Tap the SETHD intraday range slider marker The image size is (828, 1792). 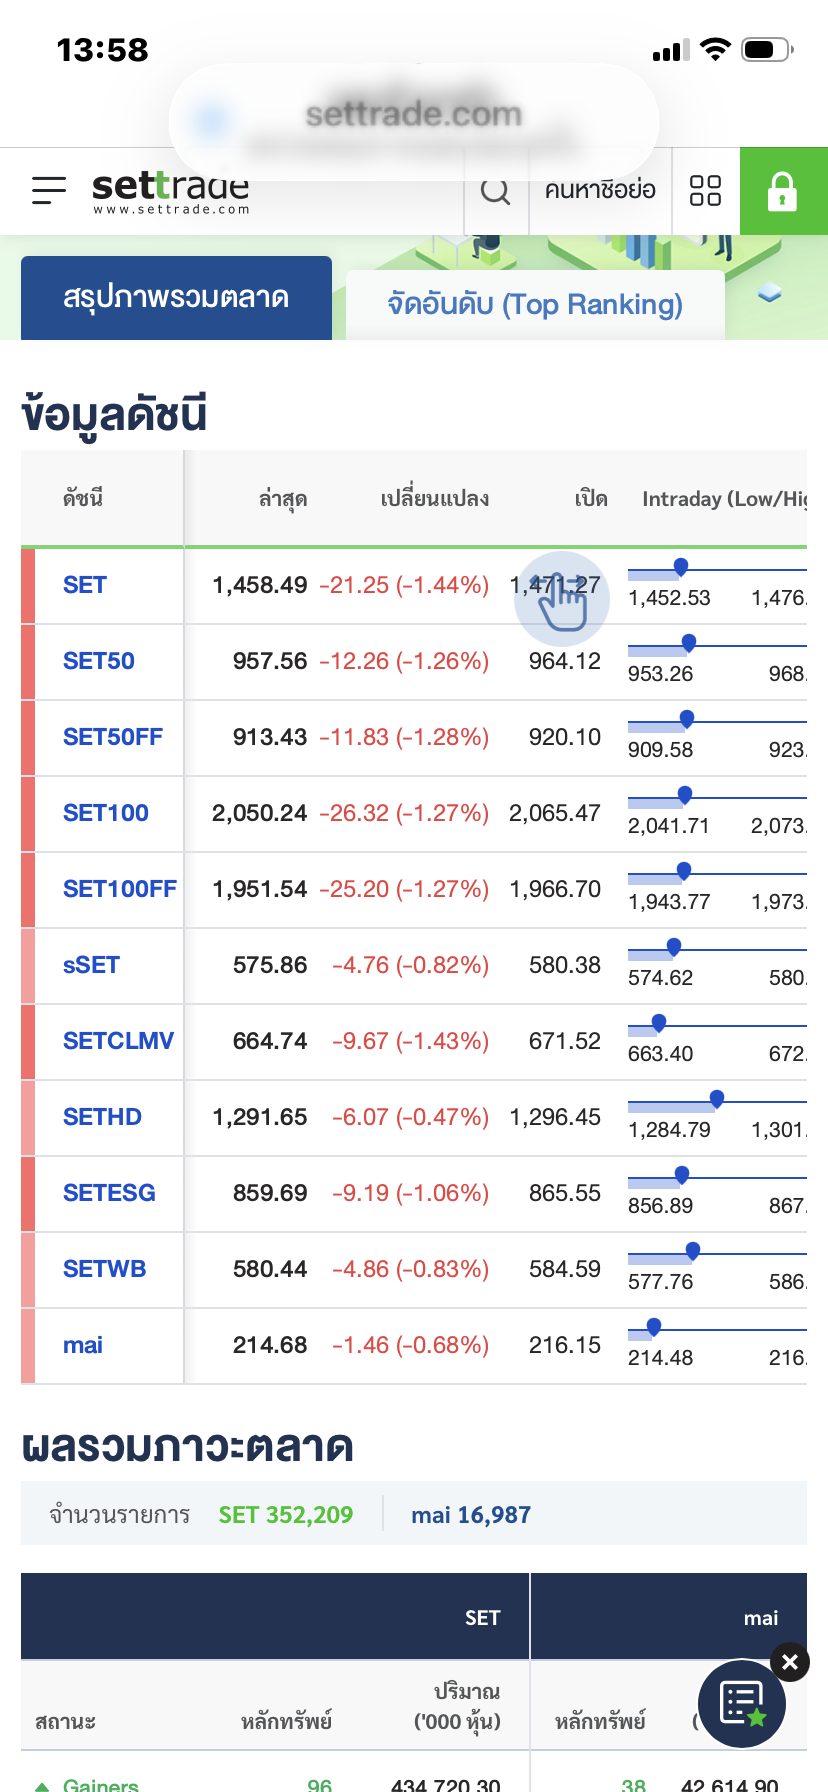(717, 1099)
